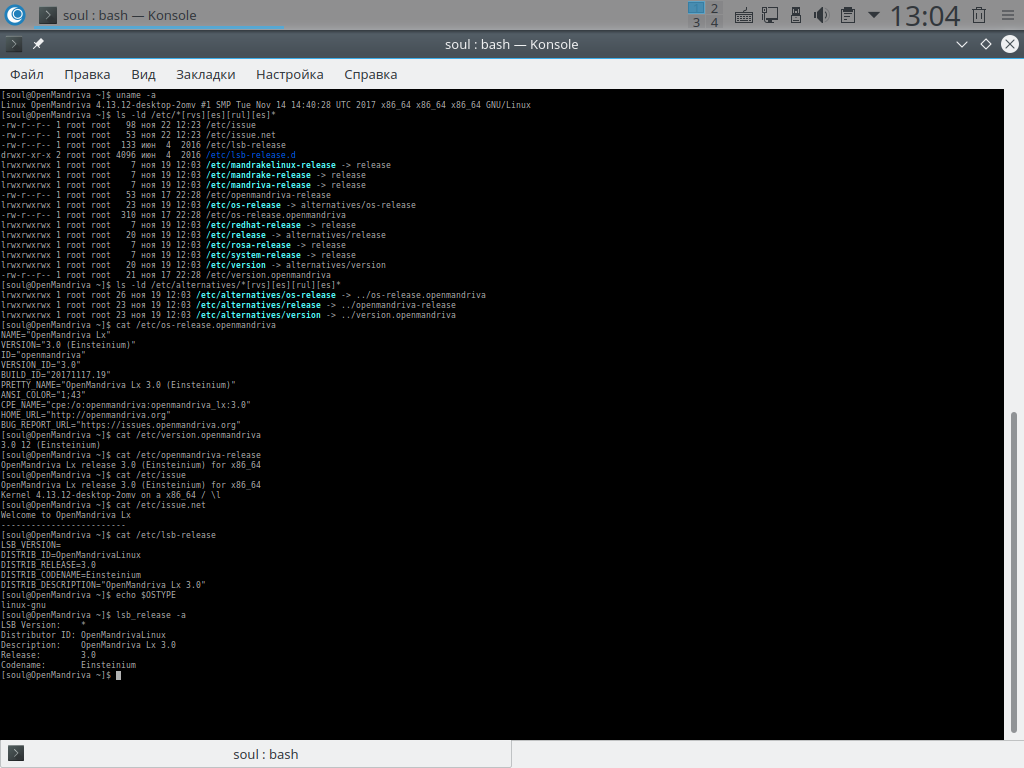Click the 'Distributor ID: OpenMandrivaLinux' line

[x=83, y=635]
